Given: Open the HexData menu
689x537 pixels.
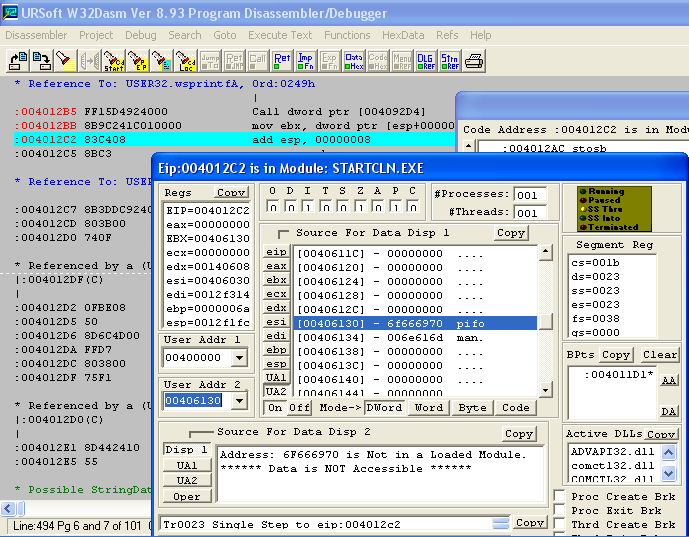Looking at the screenshot, I should coord(403,35).
